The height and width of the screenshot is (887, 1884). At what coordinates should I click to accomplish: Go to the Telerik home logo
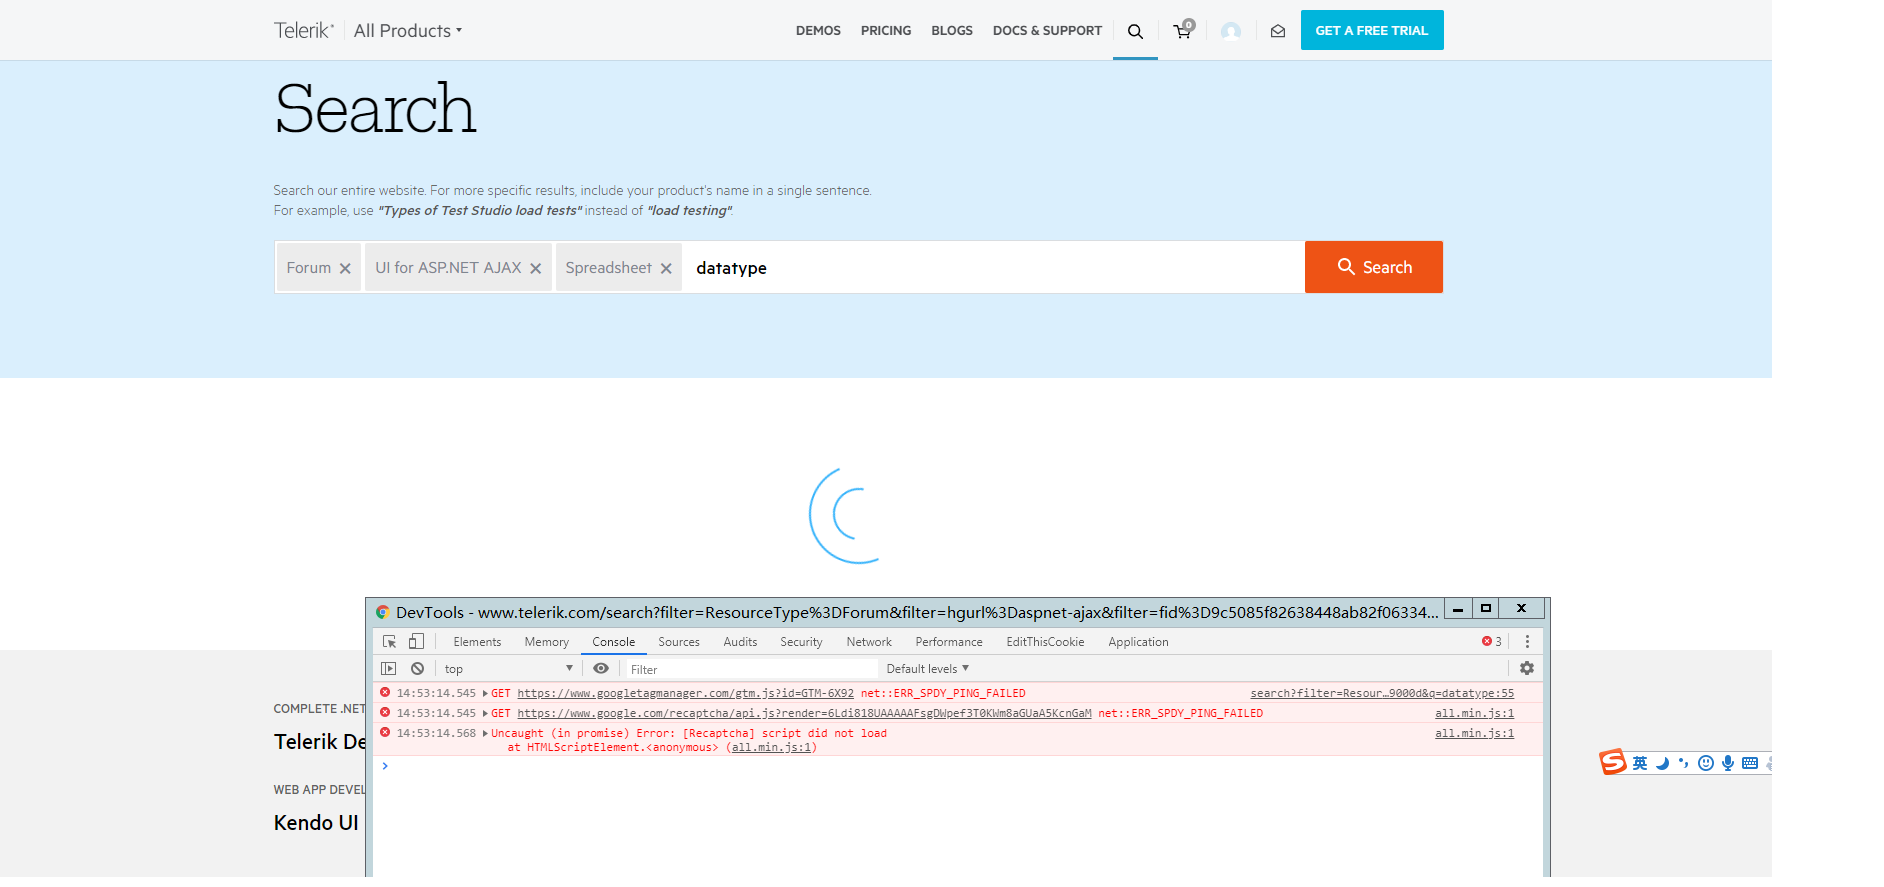point(304,30)
